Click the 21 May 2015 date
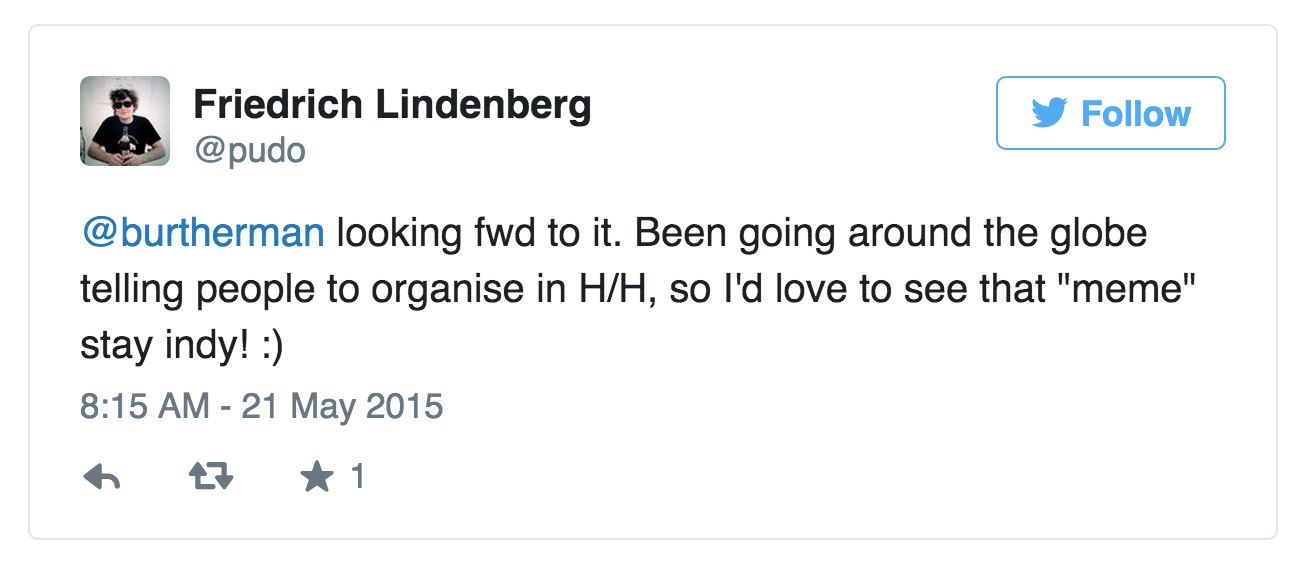The image size is (1306, 566). click(x=342, y=407)
